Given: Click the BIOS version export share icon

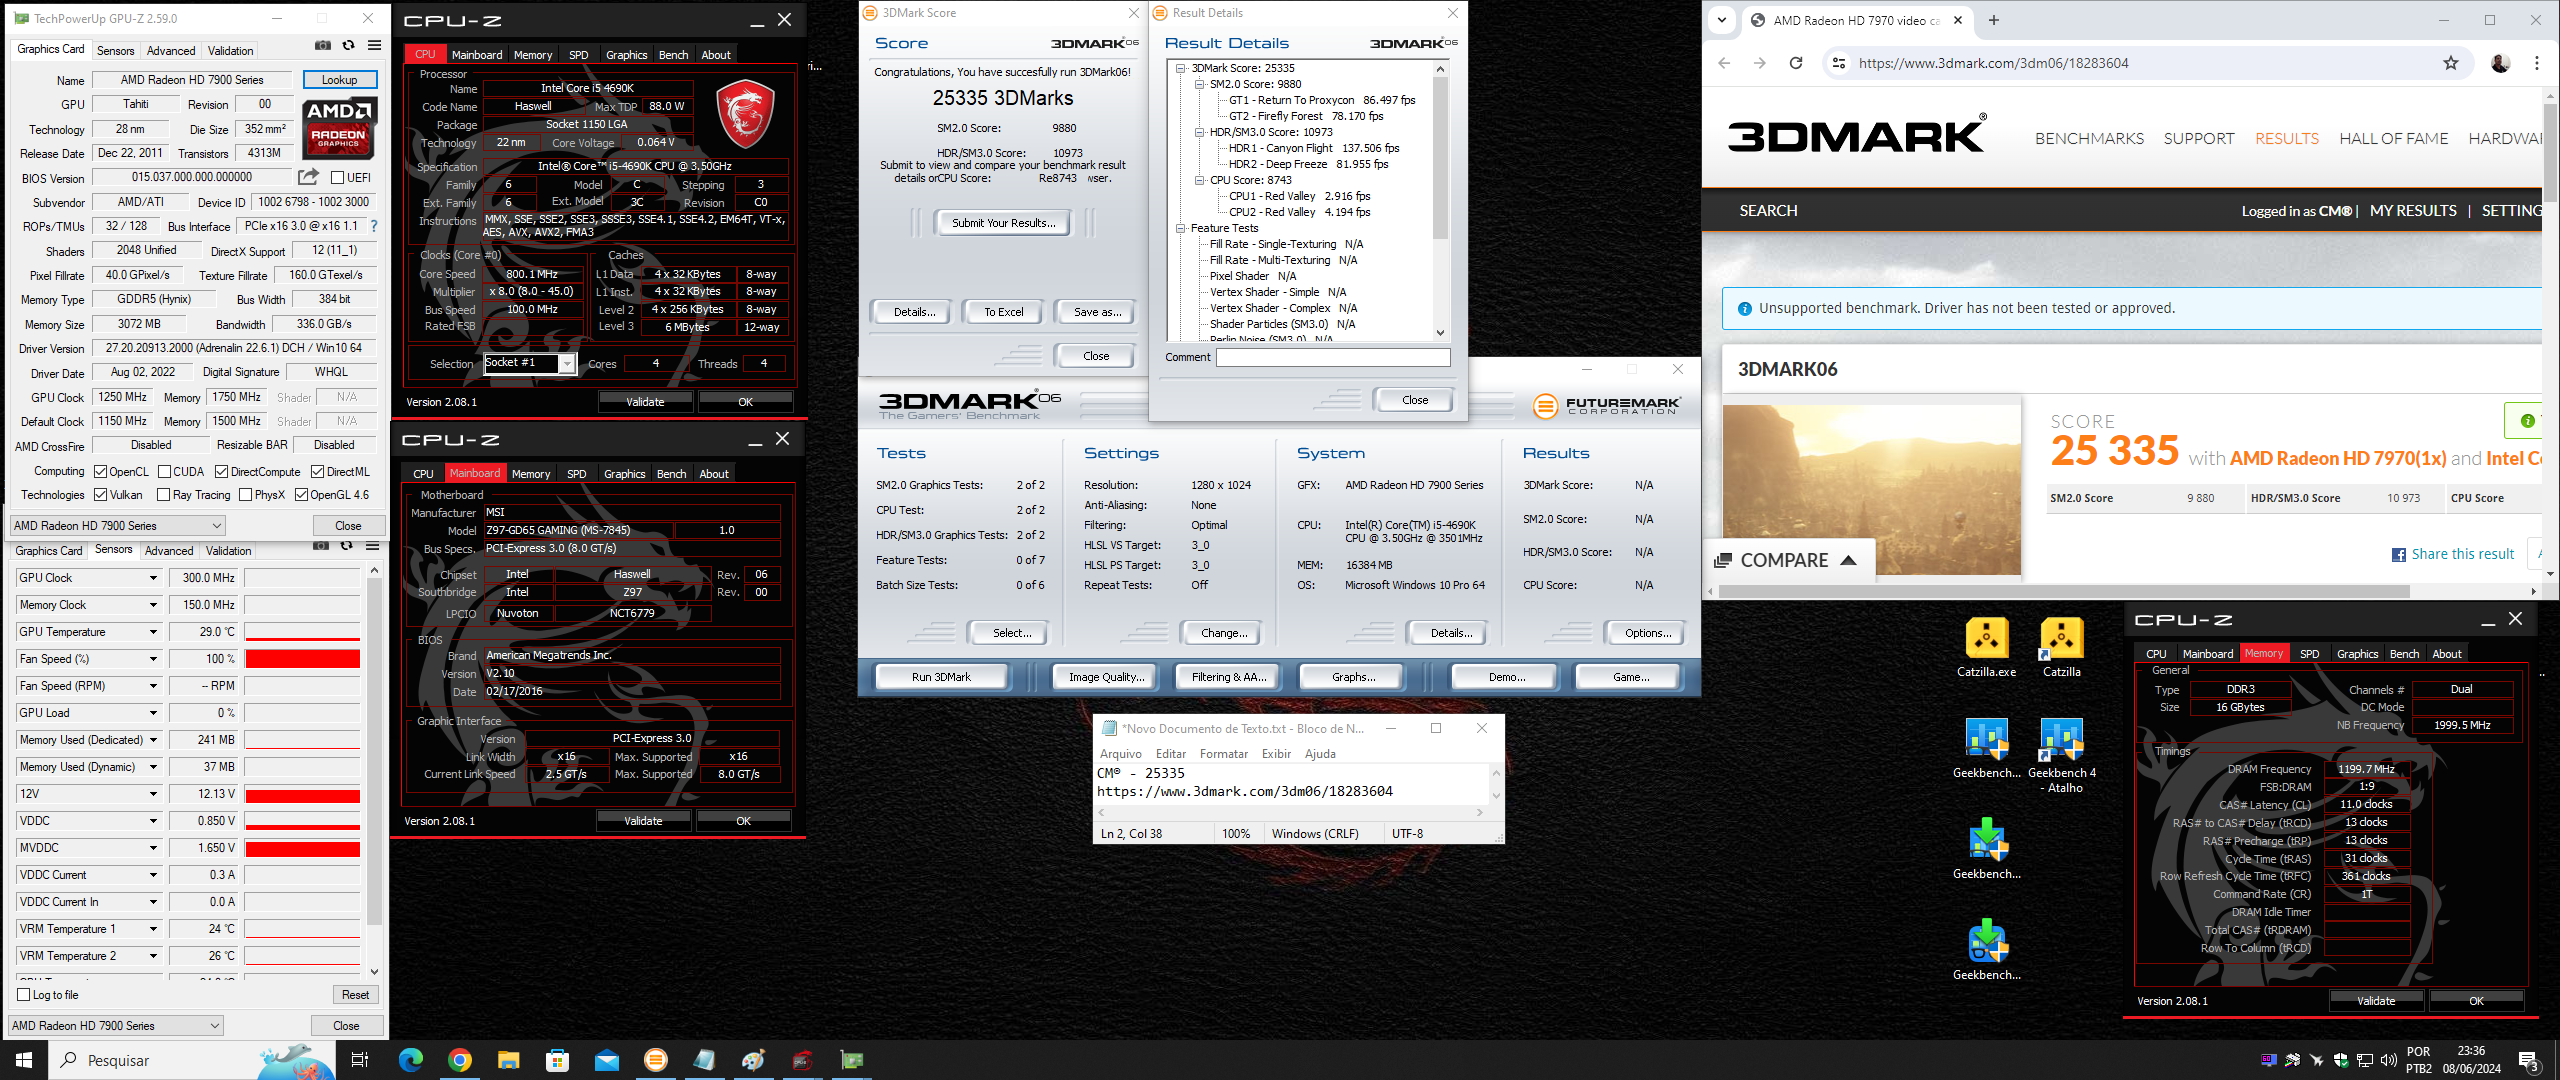Looking at the screenshot, I should 308,177.
